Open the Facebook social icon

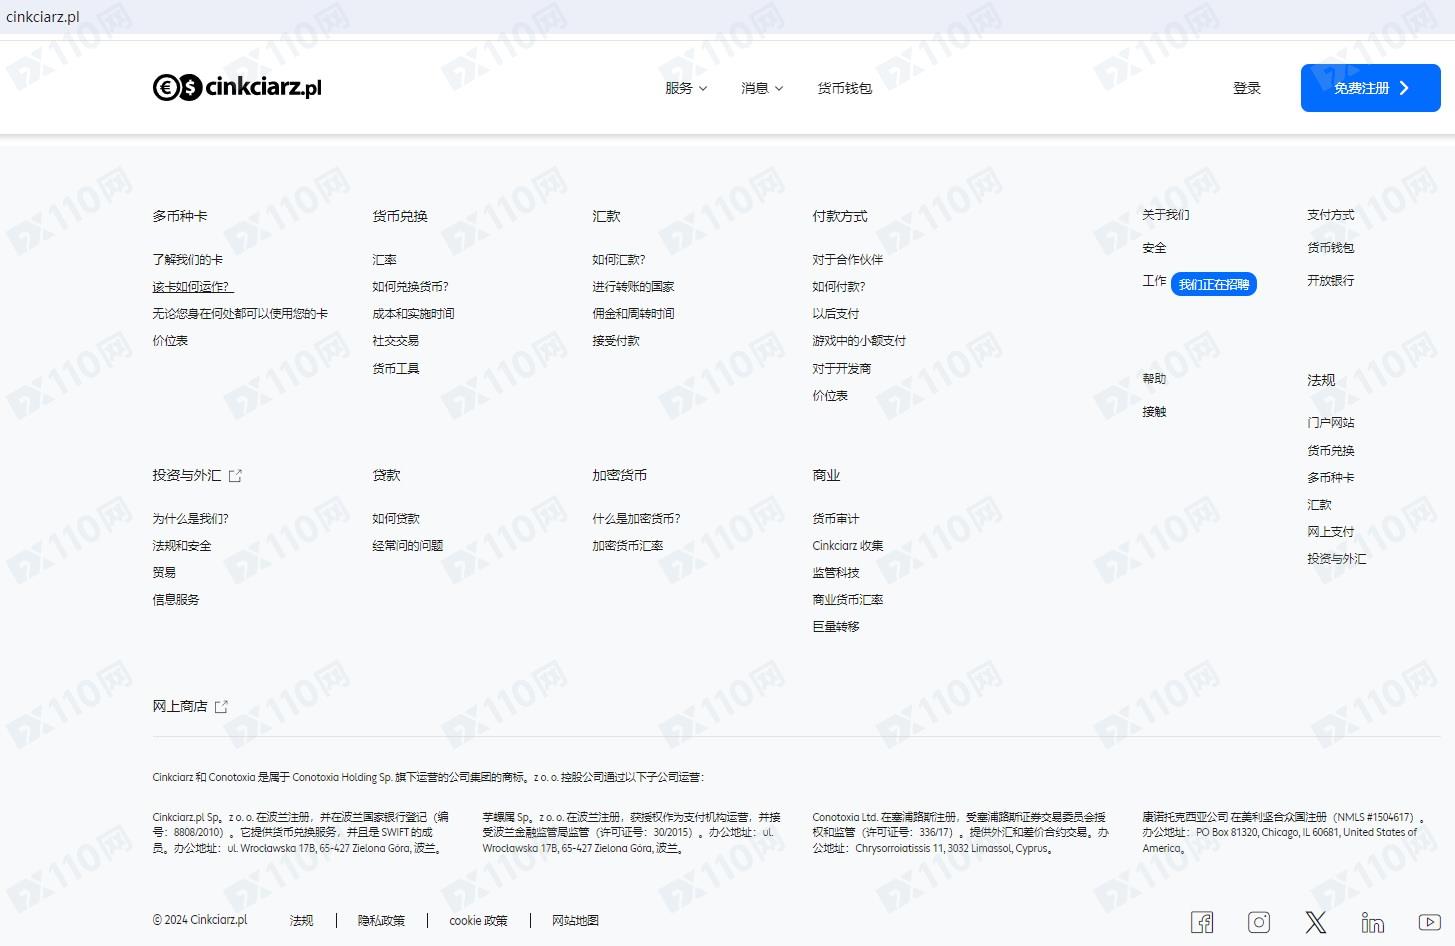coord(1202,922)
